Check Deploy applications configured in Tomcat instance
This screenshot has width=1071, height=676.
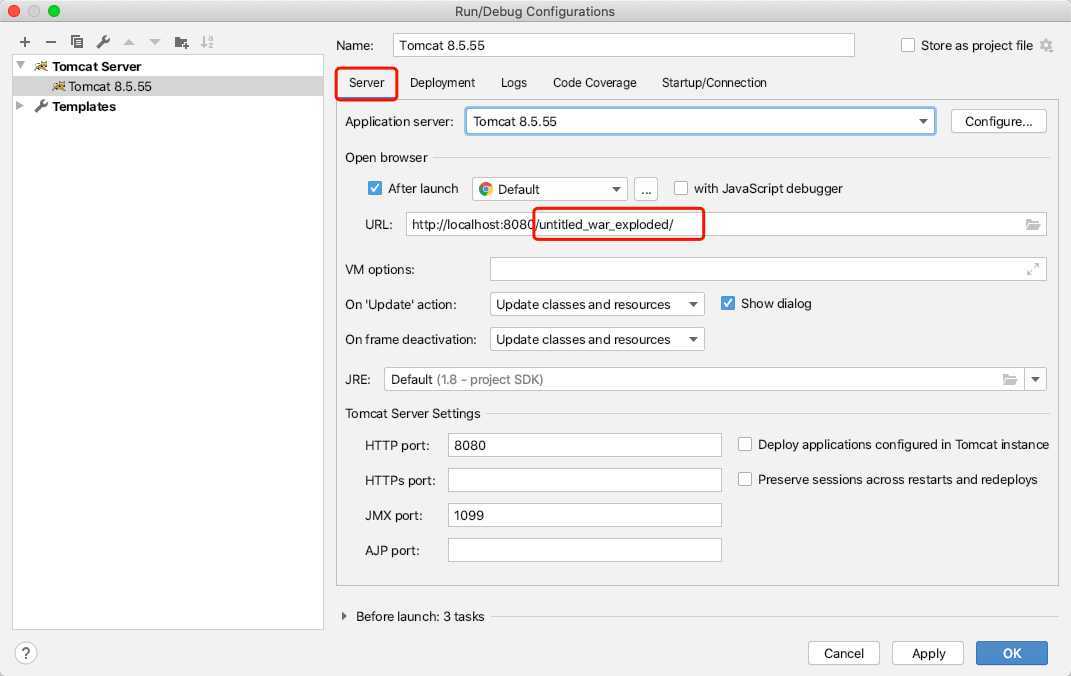(x=745, y=445)
